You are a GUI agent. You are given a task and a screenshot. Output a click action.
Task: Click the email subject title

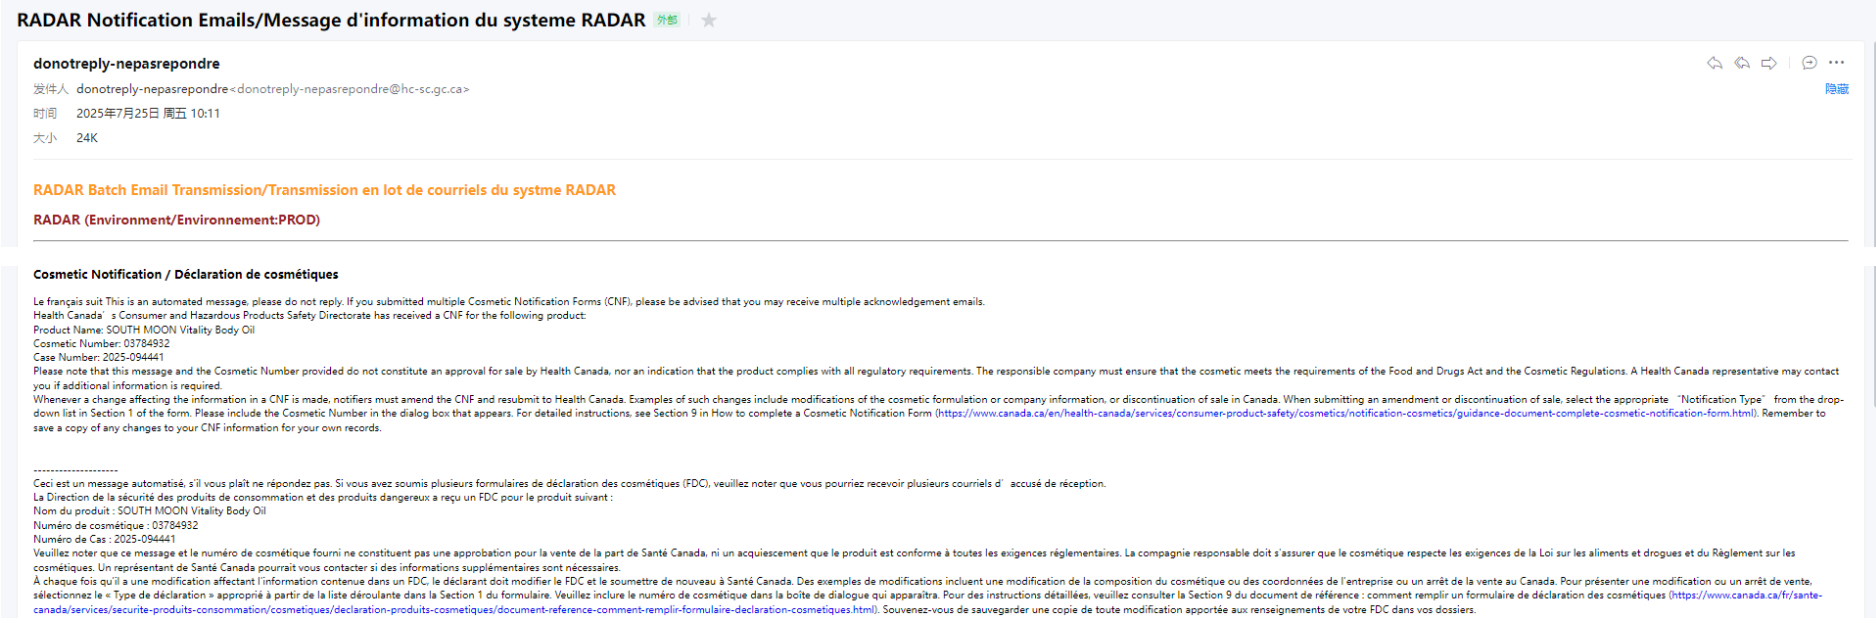[x=331, y=20]
